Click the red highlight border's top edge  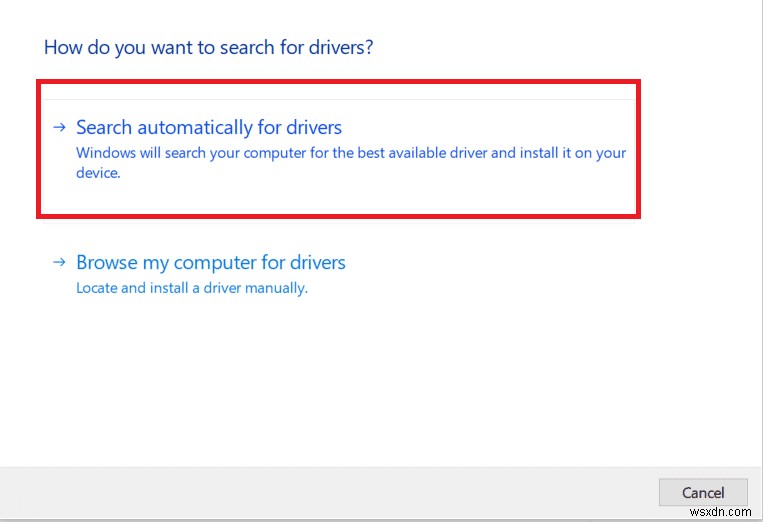[338, 84]
